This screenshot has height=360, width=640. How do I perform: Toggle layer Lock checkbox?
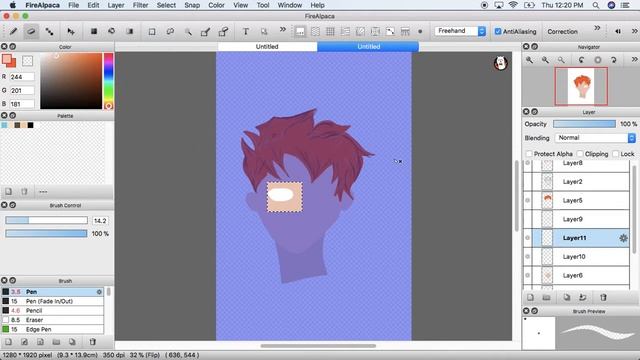(x=616, y=154)
